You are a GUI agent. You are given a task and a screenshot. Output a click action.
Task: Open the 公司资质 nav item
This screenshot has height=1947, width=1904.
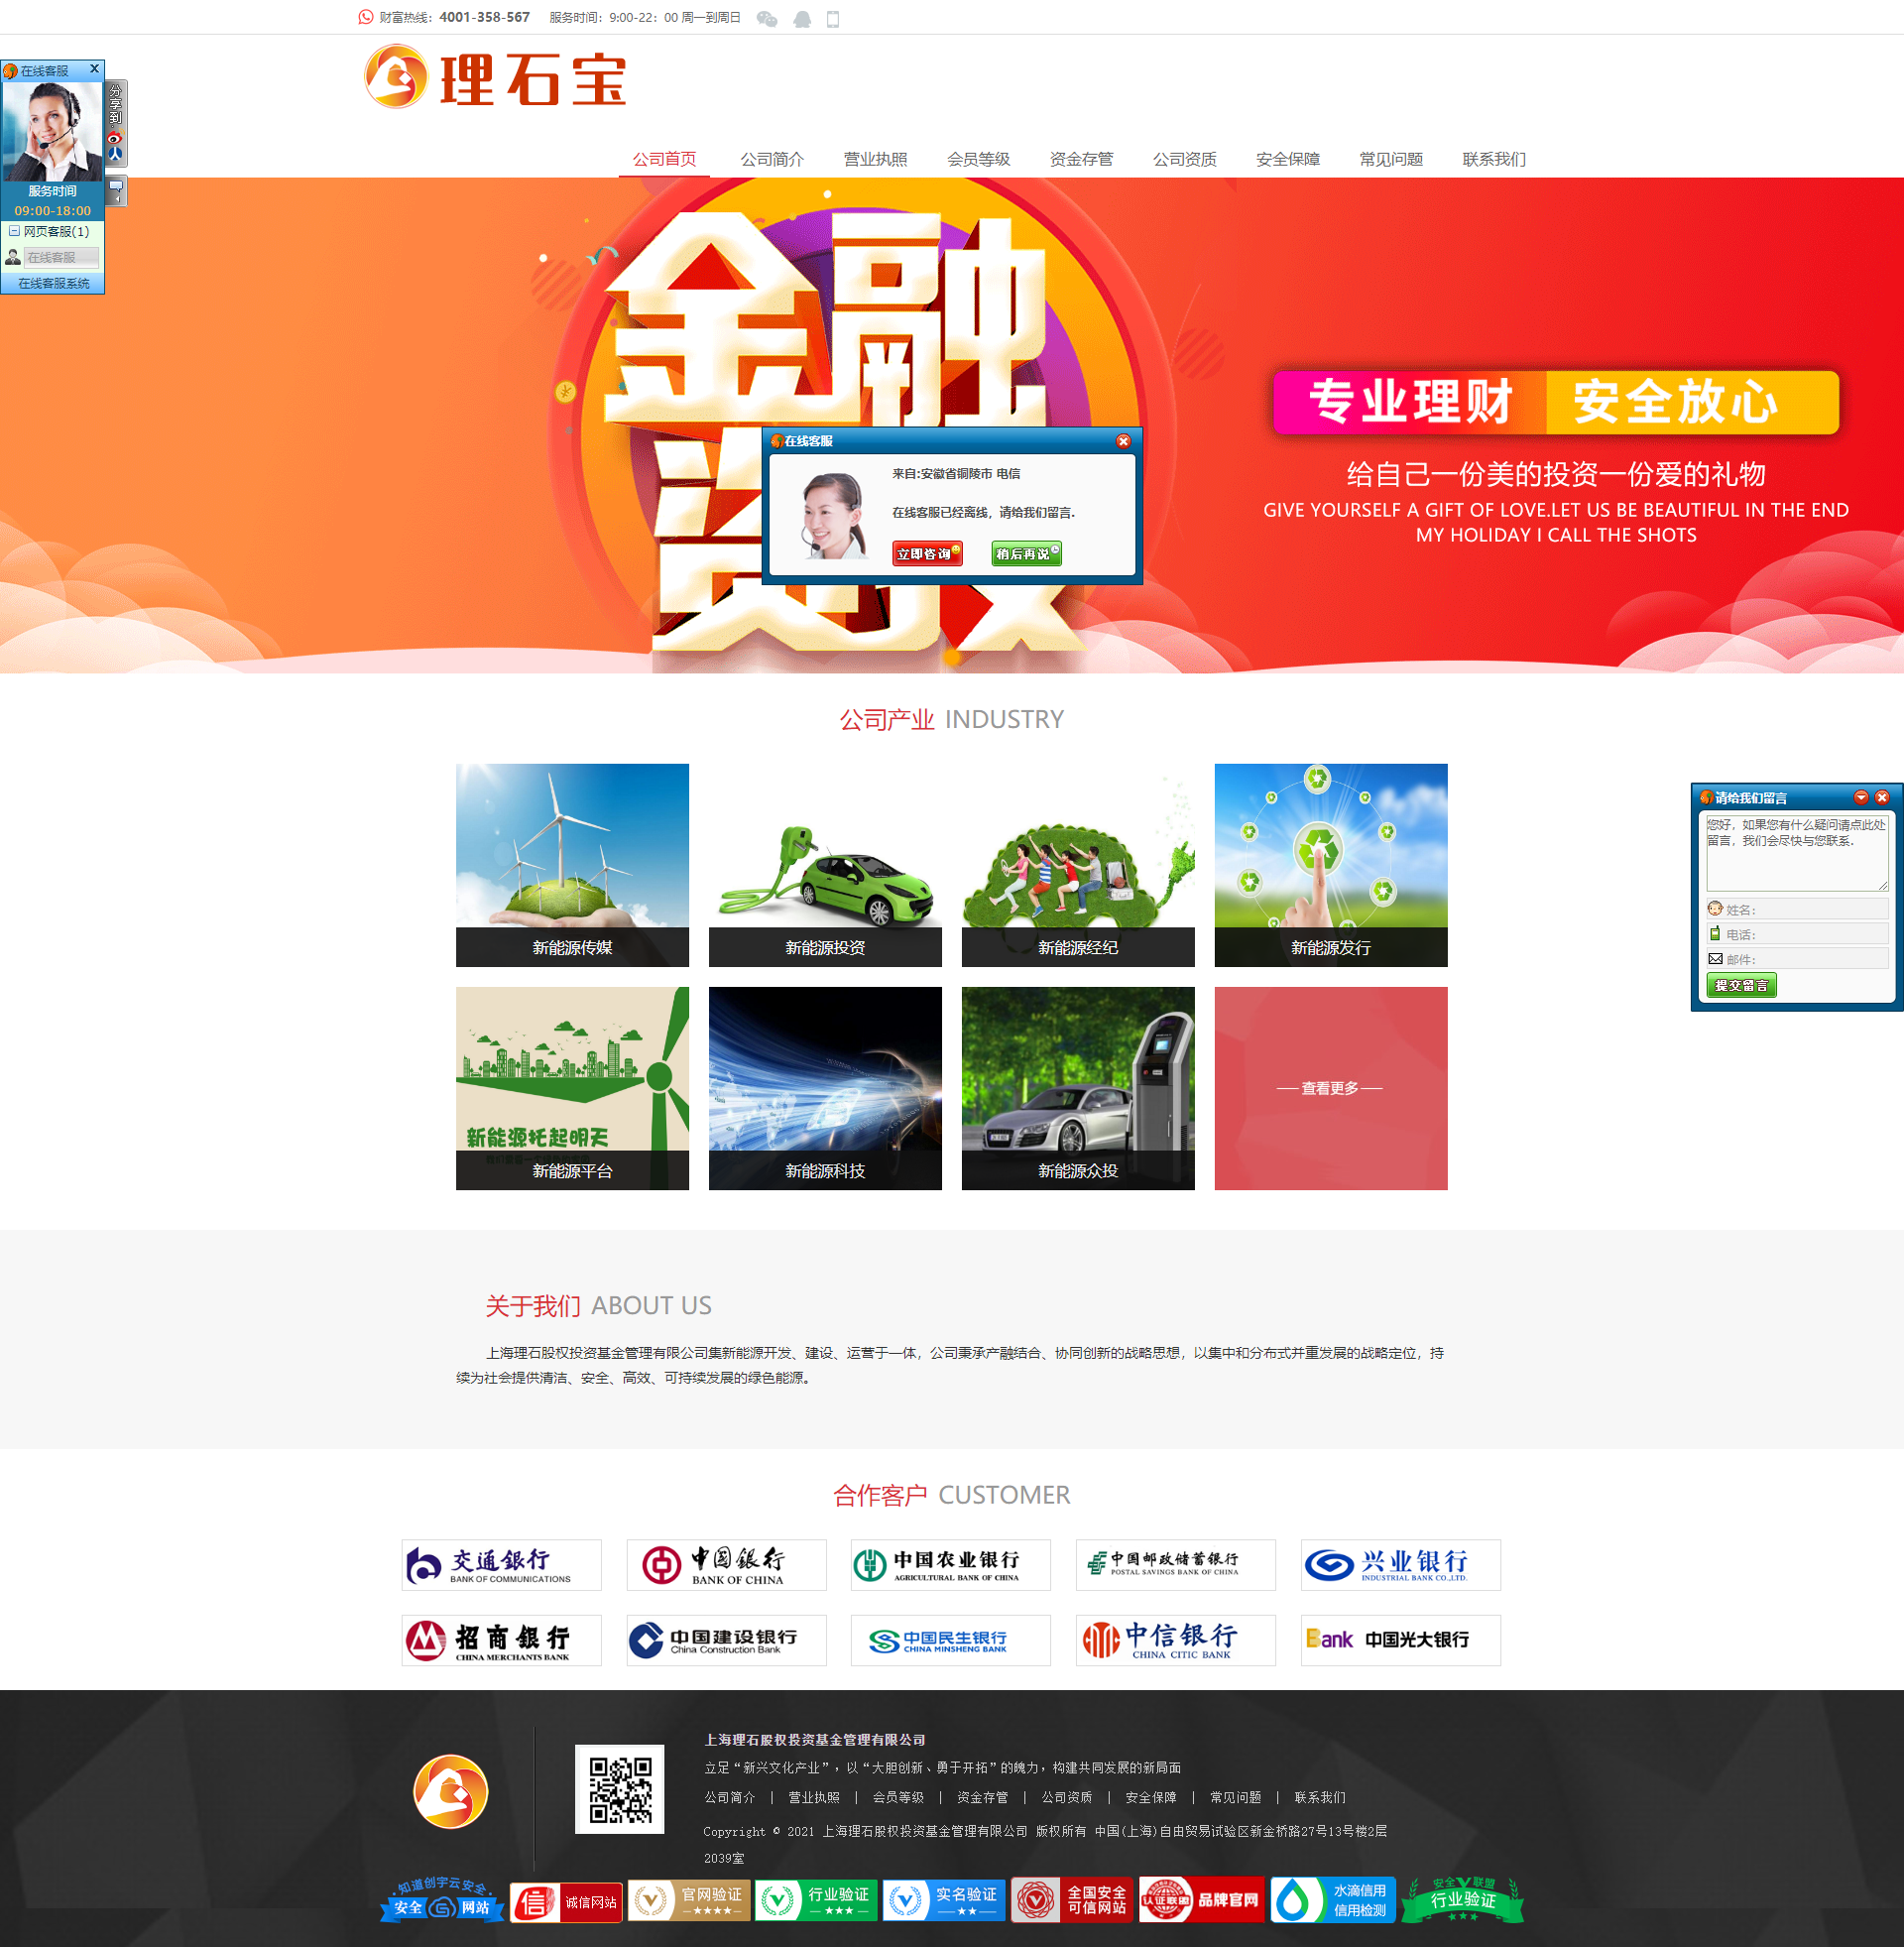[x=1184, y=159]
